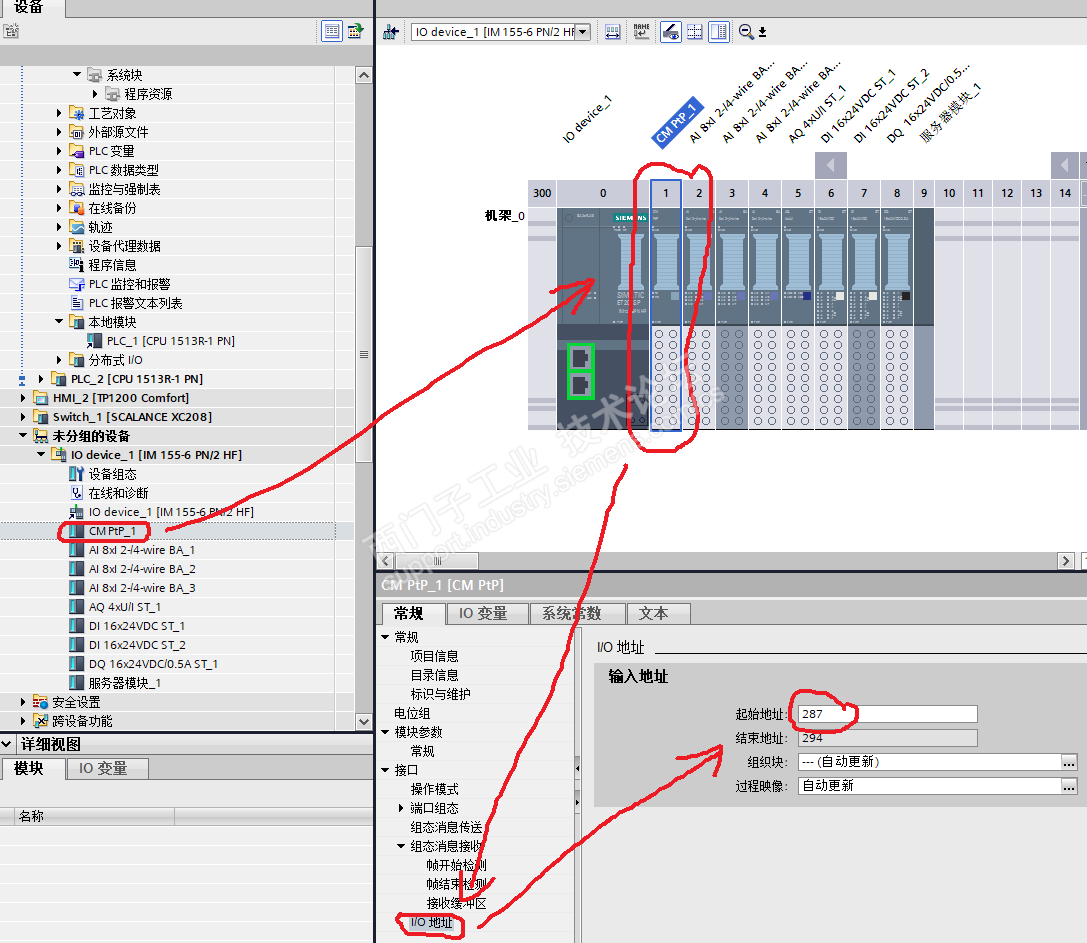The image size is (1087, 943).
Task: Select 服务器模块_1 server module icon
Action: click(76, 683)
